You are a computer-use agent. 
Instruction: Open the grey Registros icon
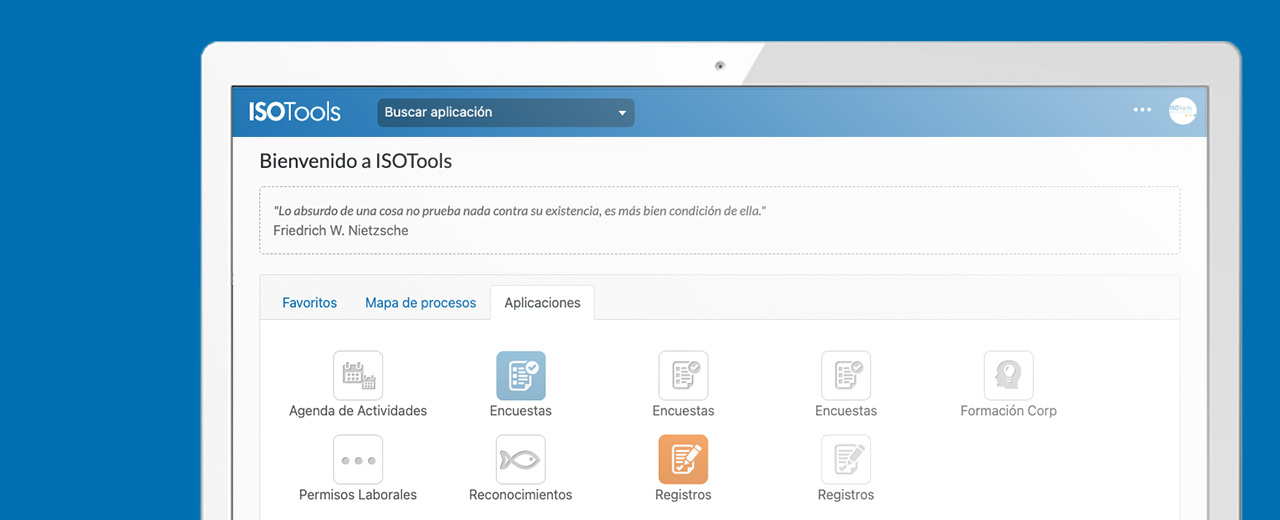(x=846, y=460)
